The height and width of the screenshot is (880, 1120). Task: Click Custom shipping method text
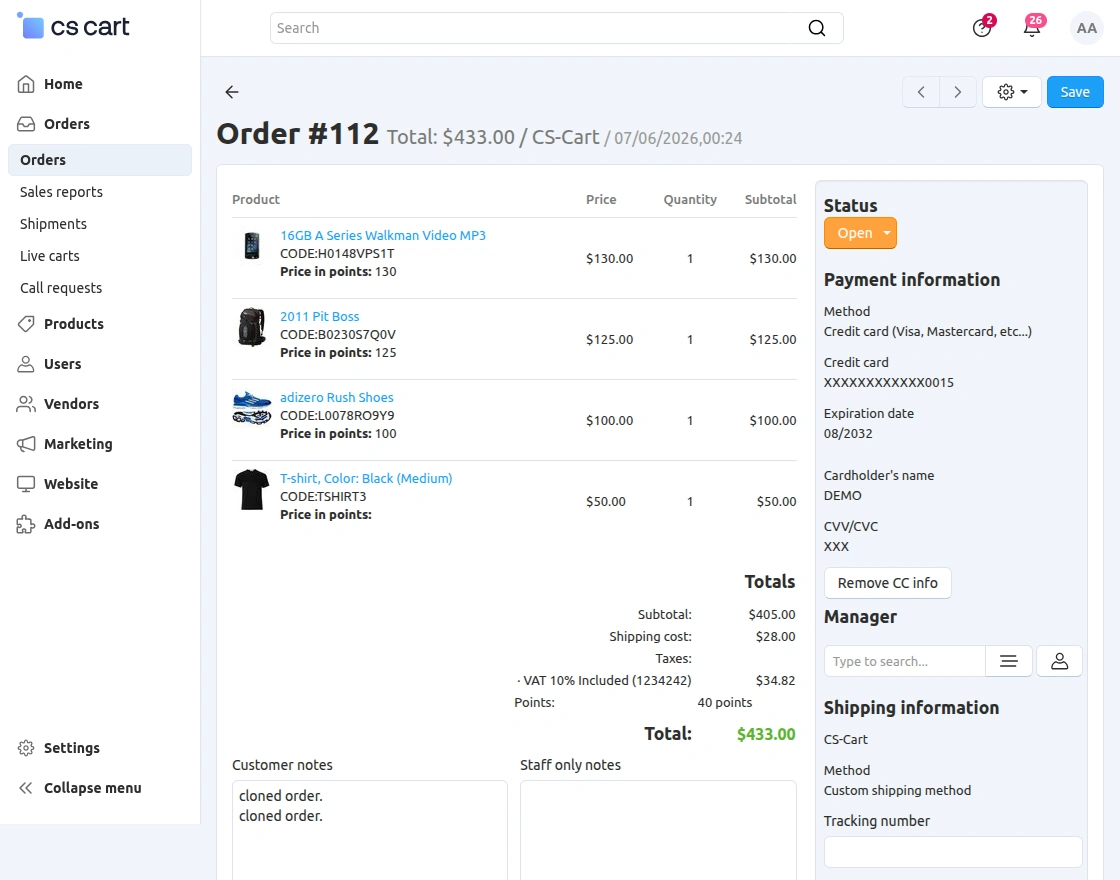pos(897,791)
